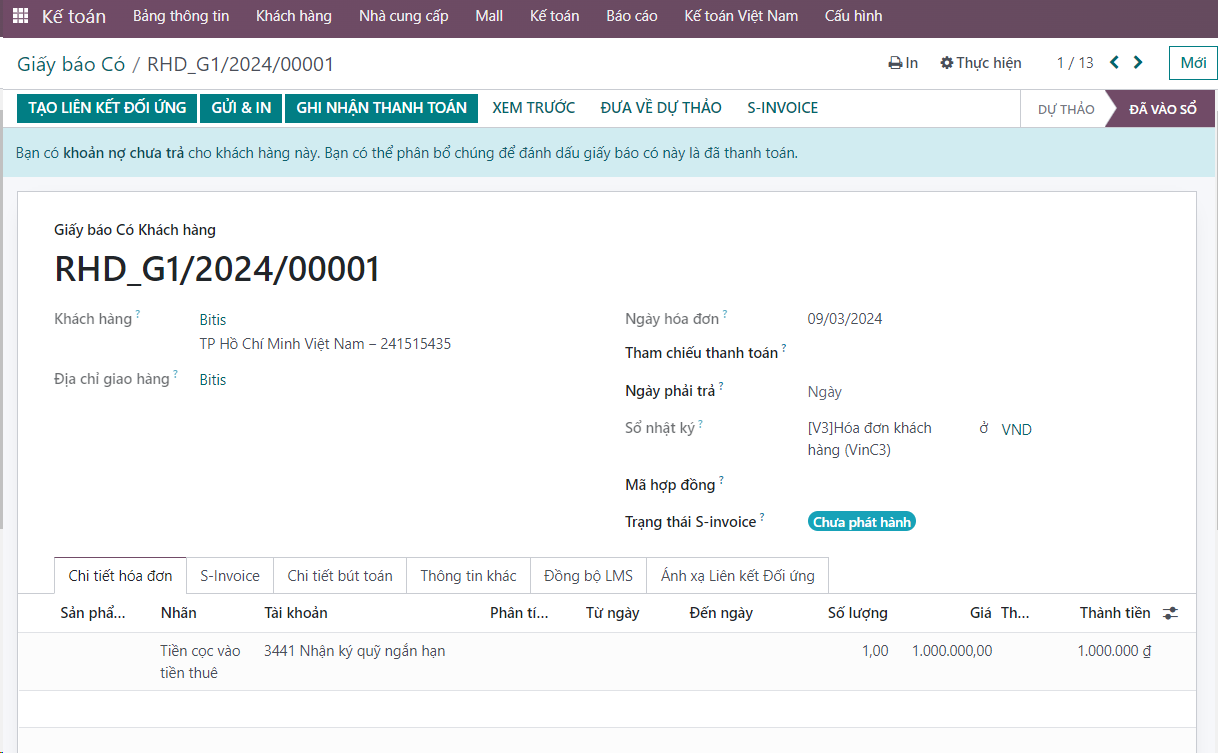
Task: Click Tiền cọc vào tiền thuê label cell
Action: tap(201, 662)
